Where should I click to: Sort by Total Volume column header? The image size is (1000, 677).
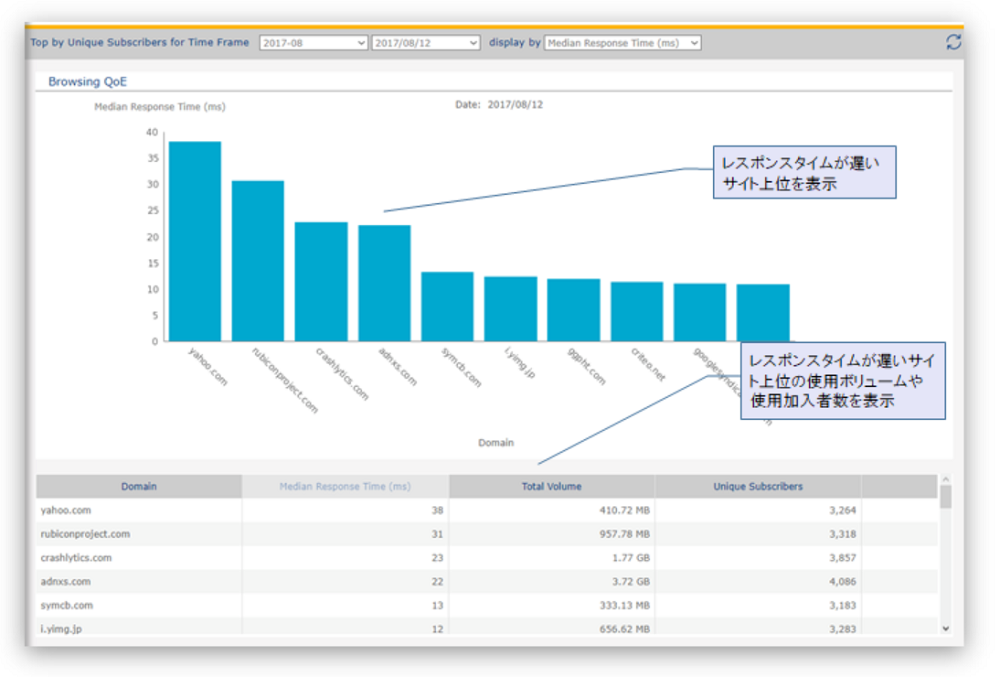pos(552,486)
